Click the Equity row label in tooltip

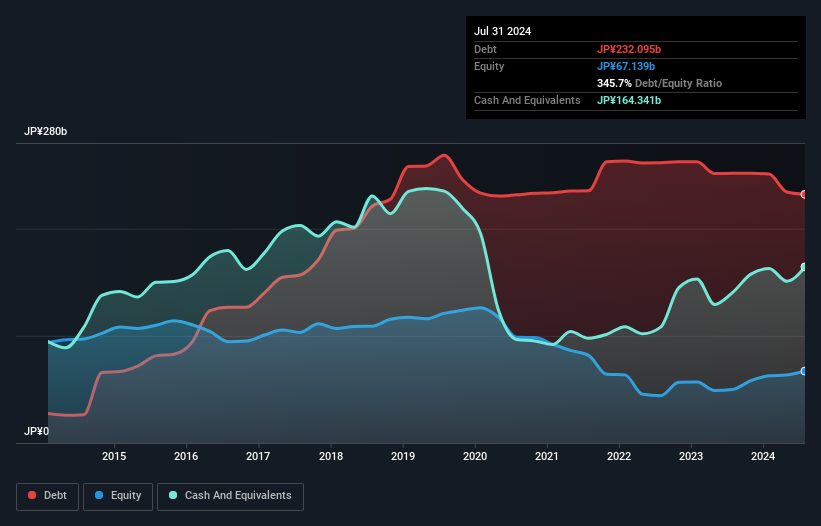489,66
